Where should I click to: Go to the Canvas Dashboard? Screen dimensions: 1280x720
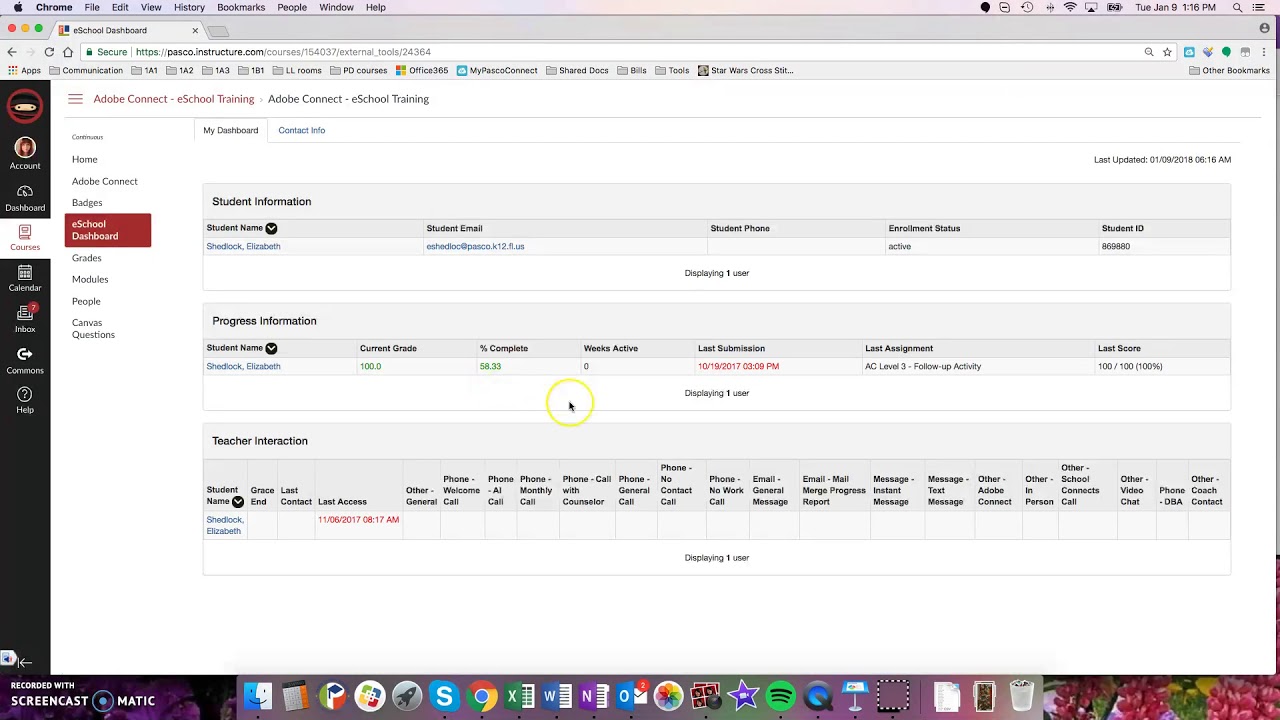click(x=25, y=198)
